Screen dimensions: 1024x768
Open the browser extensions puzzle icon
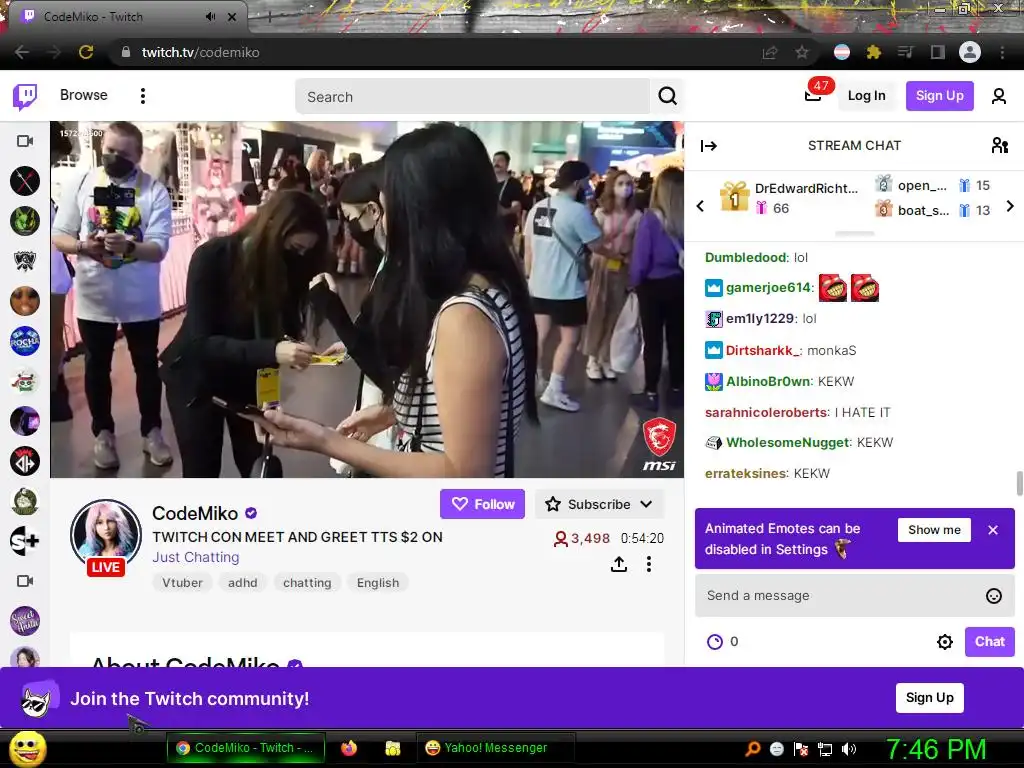(x=873, y=52)
